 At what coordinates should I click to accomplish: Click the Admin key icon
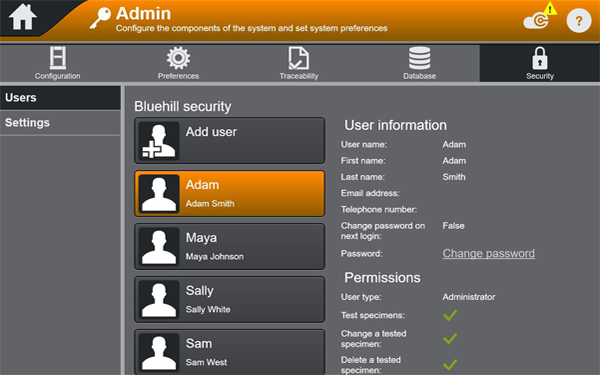[x=100, y=18]
